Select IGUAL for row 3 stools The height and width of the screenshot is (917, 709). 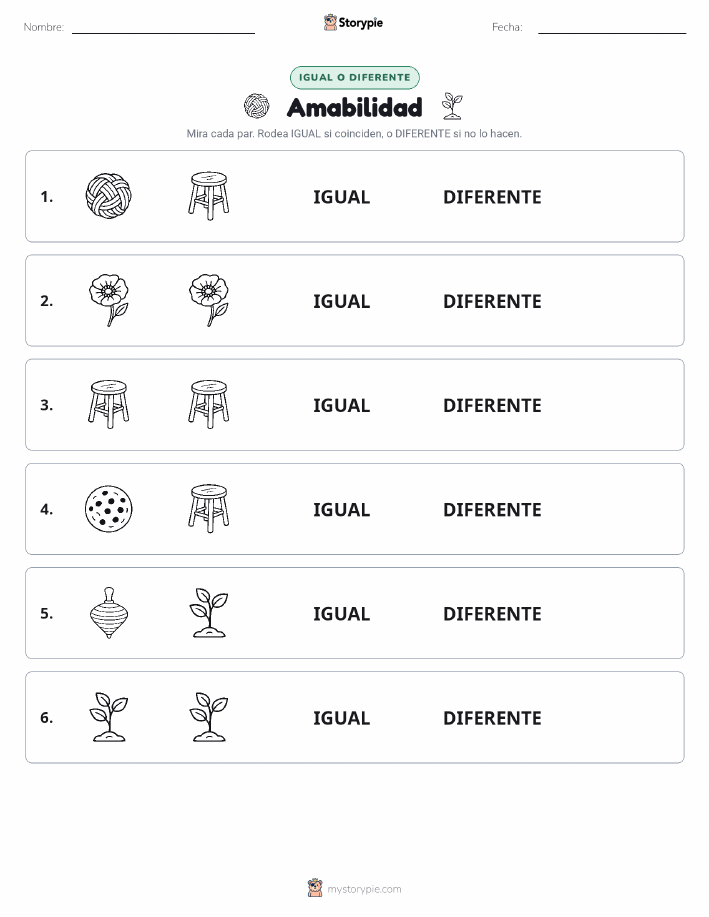pos(342,405)
